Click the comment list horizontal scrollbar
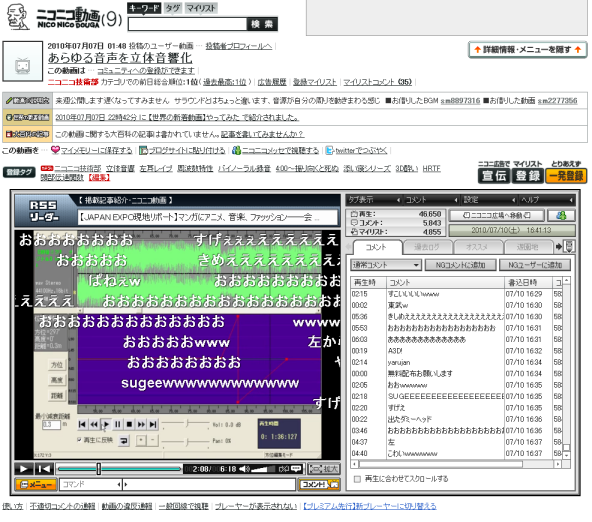This screenshot has height=522, width=592. coord(456,464)
